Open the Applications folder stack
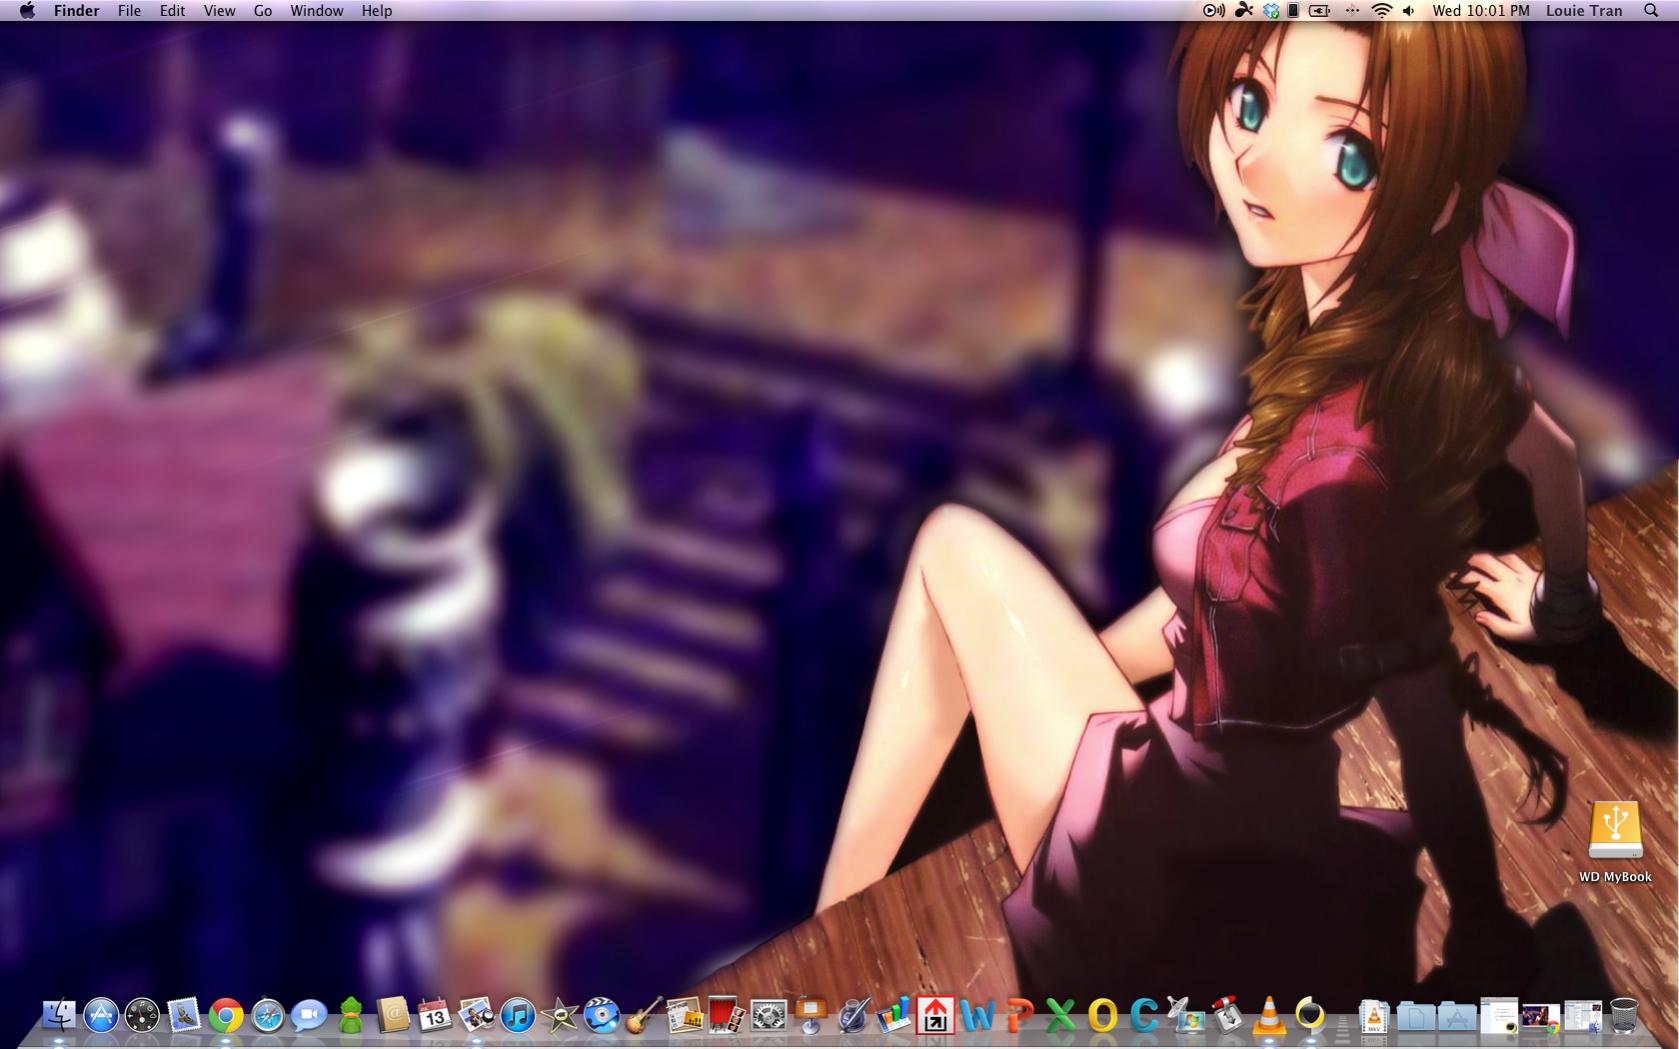 coord(1457,1016)
